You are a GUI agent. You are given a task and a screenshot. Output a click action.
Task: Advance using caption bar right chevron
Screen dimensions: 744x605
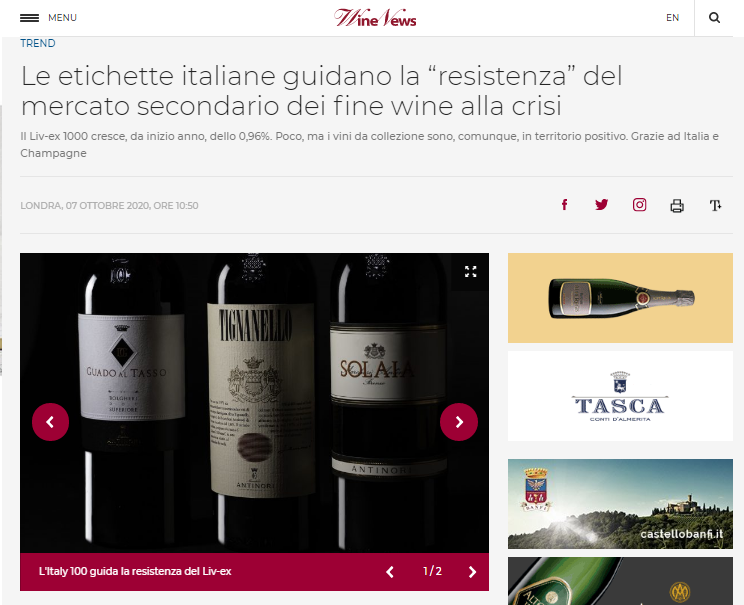click(472, 572)
